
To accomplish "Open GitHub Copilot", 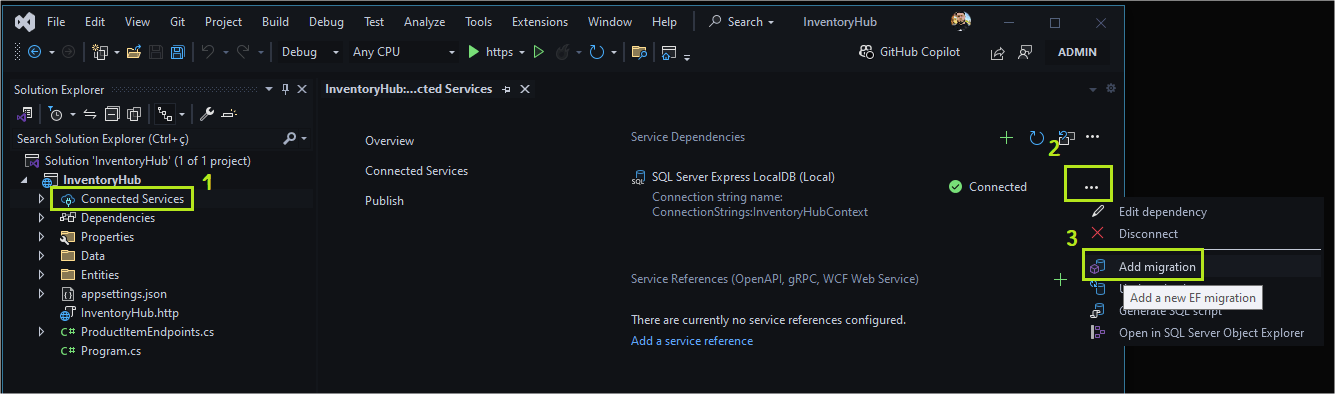I will pyautogui.click(x=909, y=52).
